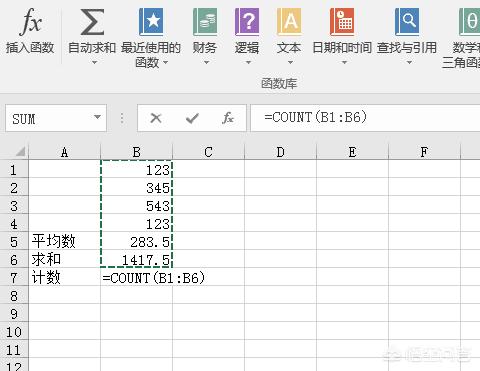Click cell A6 labeled 求和
Image resolution: width=480 pixels, height=371 pixels.
[64, 260]
